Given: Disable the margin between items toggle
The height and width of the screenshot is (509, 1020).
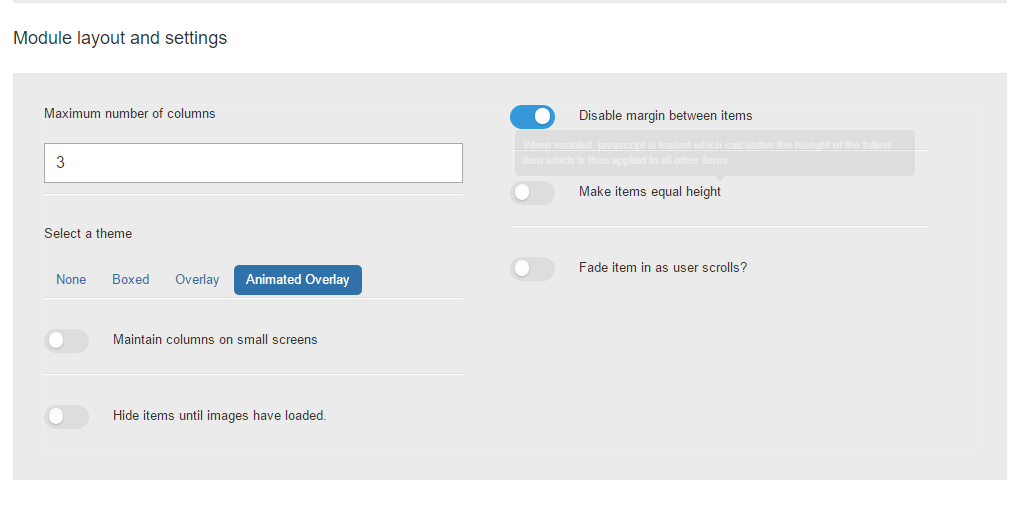Looking at the screenshot, I should tap(532, 117).
